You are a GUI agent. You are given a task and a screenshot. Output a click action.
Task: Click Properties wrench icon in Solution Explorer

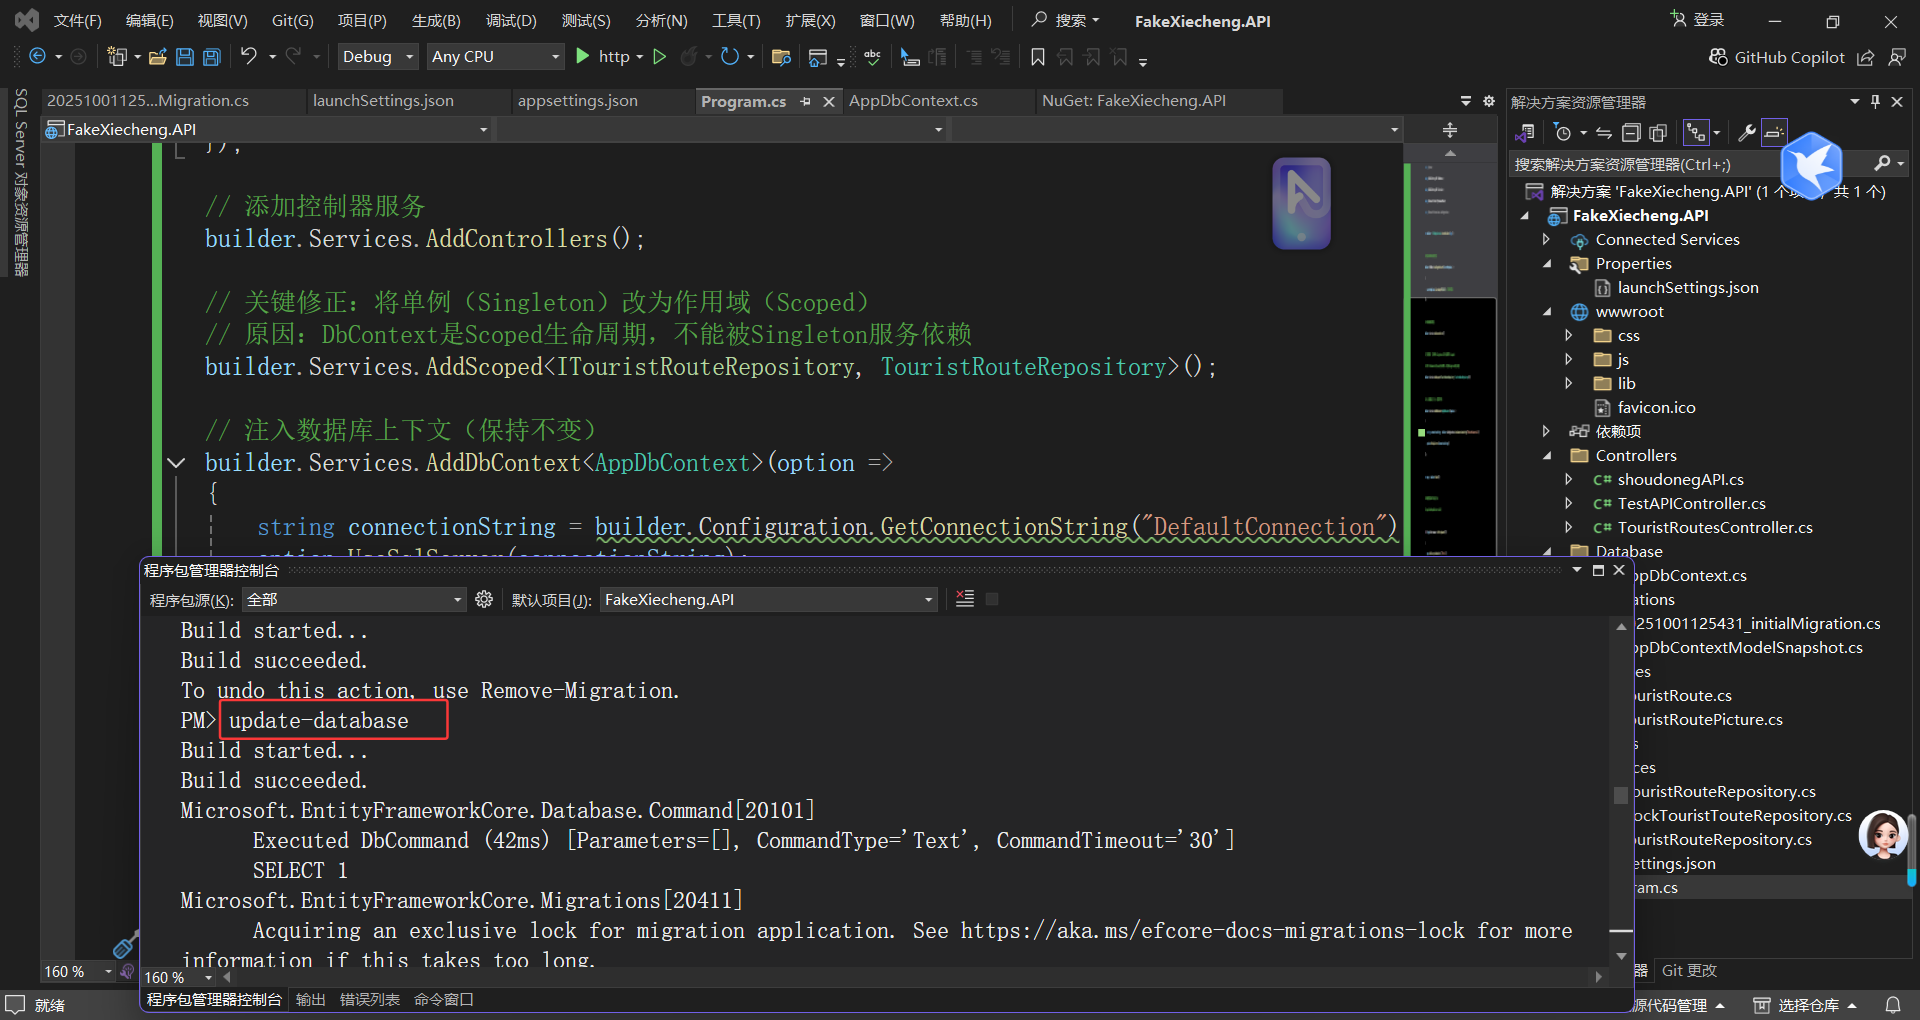tap(1747, 132)
